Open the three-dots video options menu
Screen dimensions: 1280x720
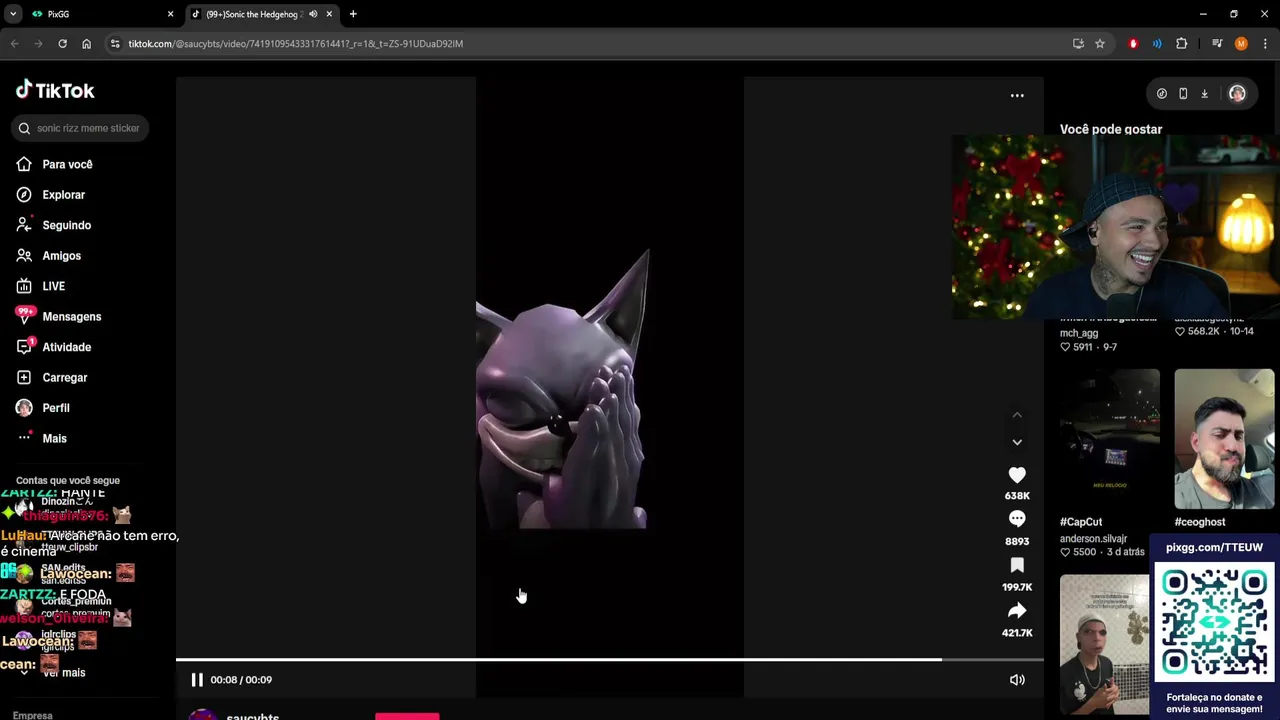tap(1017, 95)
